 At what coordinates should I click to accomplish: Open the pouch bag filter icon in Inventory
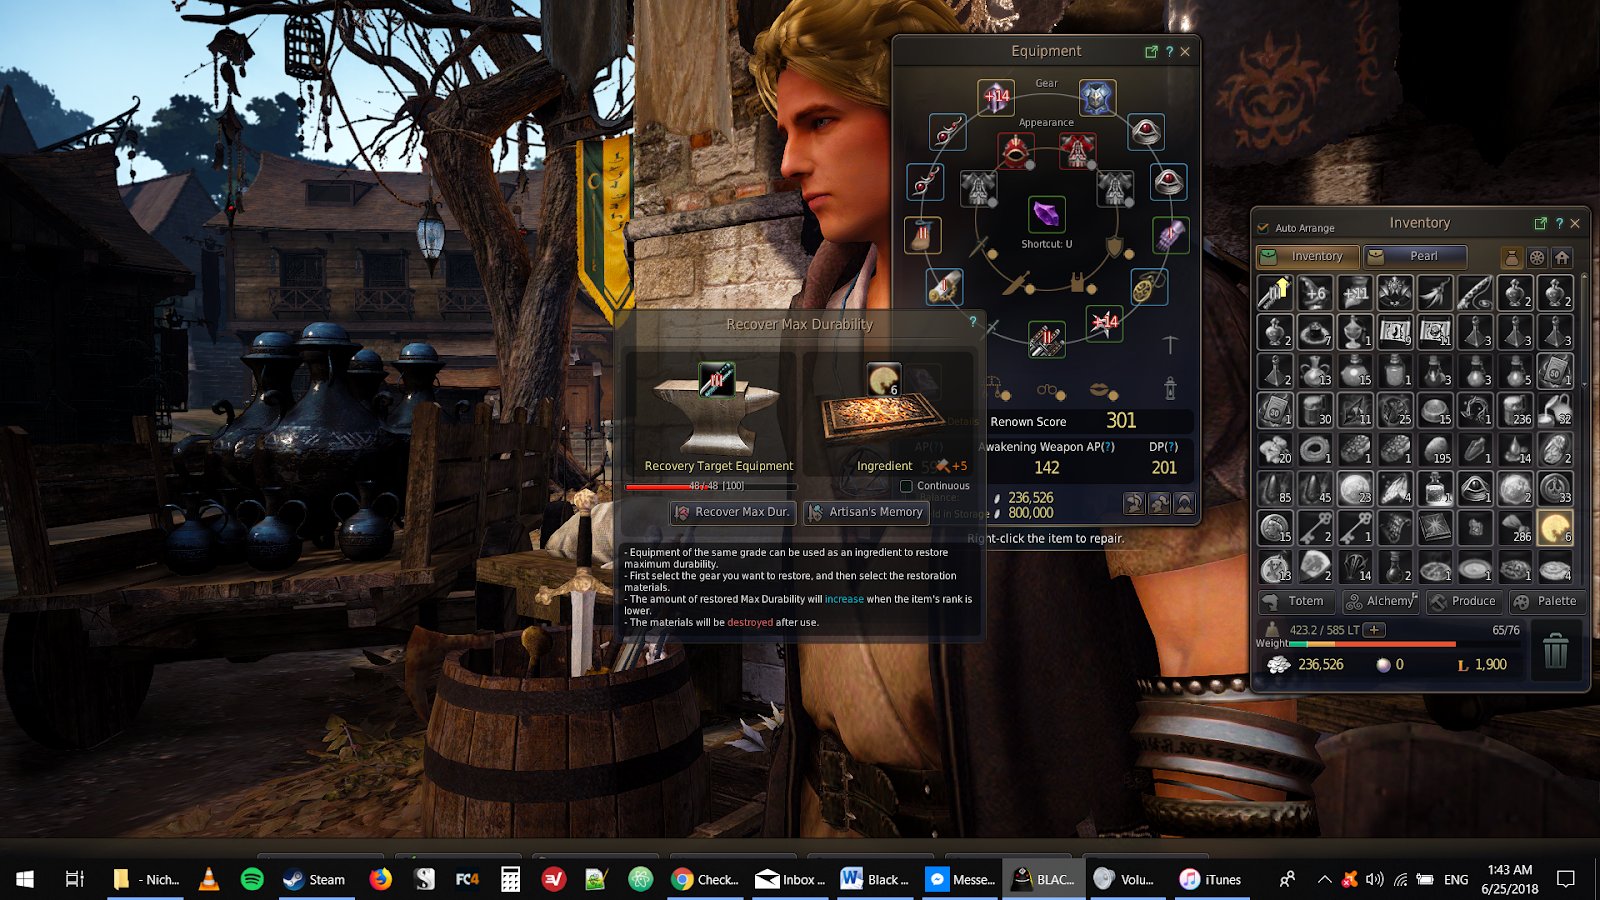coord(1512,257)
